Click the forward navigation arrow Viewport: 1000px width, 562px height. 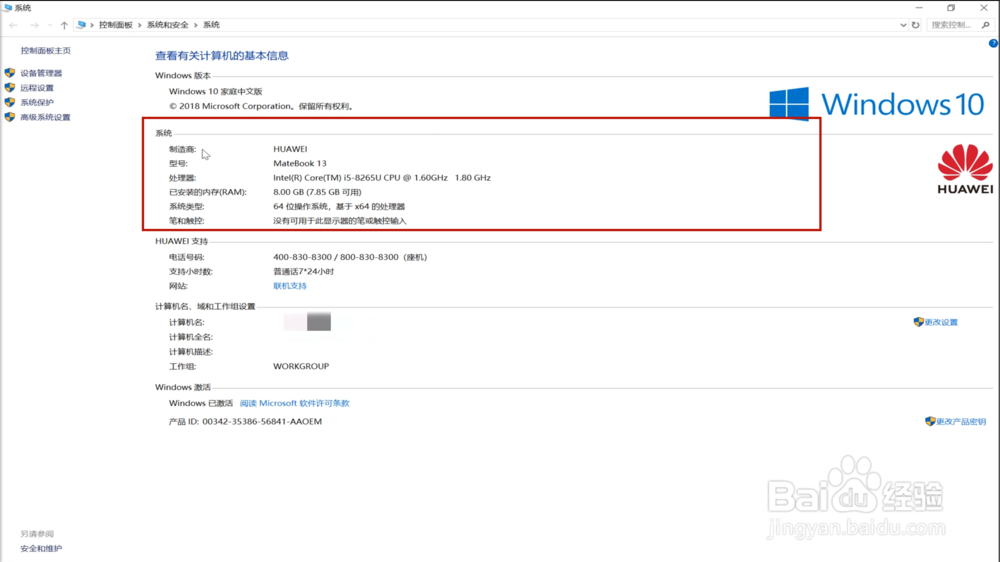click(x=34, y=25)
